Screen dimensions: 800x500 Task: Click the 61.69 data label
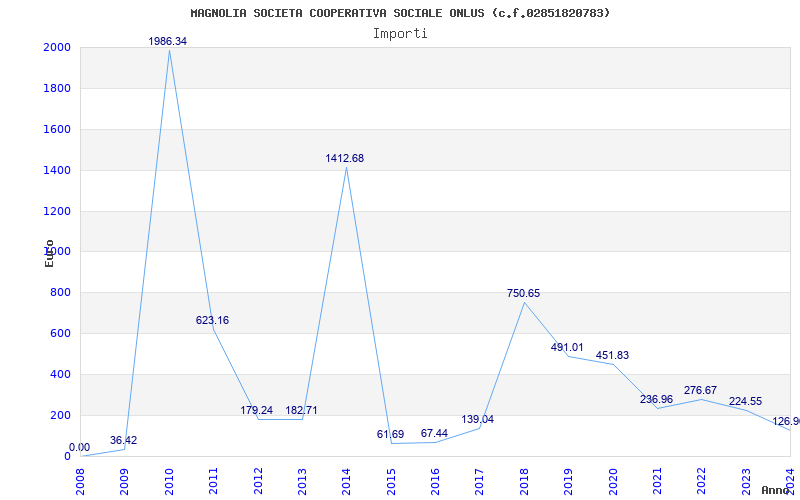[390, 435]
